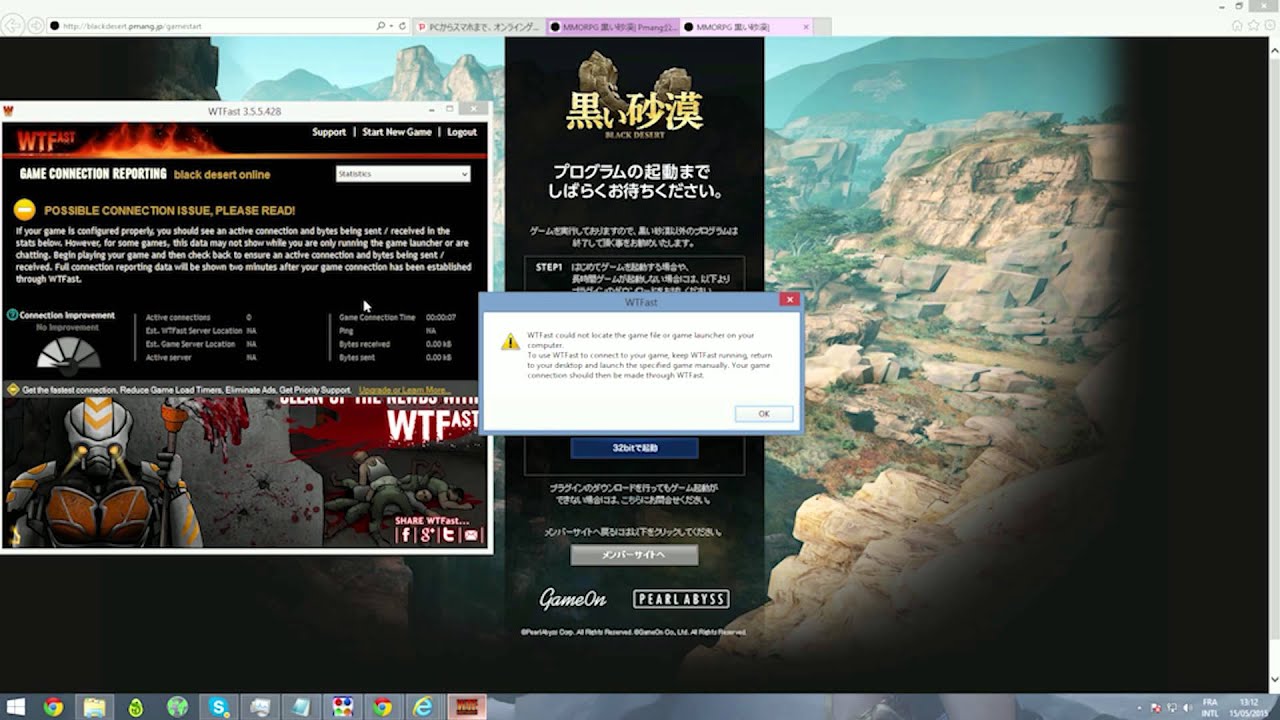Open Skype from the taskbar
This screenshot has width=1280, height=720.
pos(218,707)
